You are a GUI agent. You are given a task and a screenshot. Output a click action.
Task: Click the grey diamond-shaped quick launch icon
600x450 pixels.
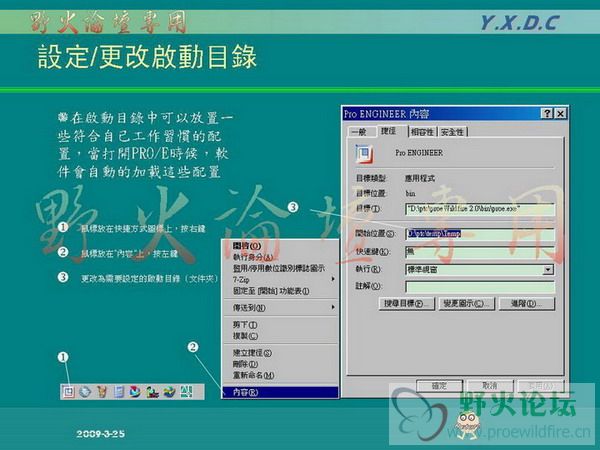pos(85,392)
